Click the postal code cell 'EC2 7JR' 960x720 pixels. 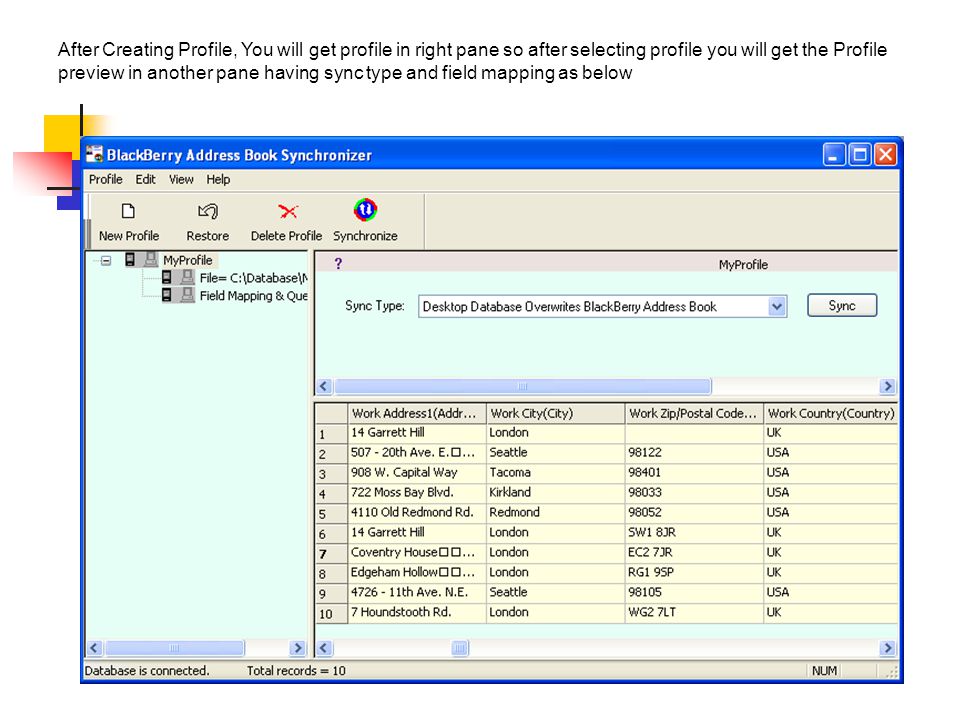[694, 552]
